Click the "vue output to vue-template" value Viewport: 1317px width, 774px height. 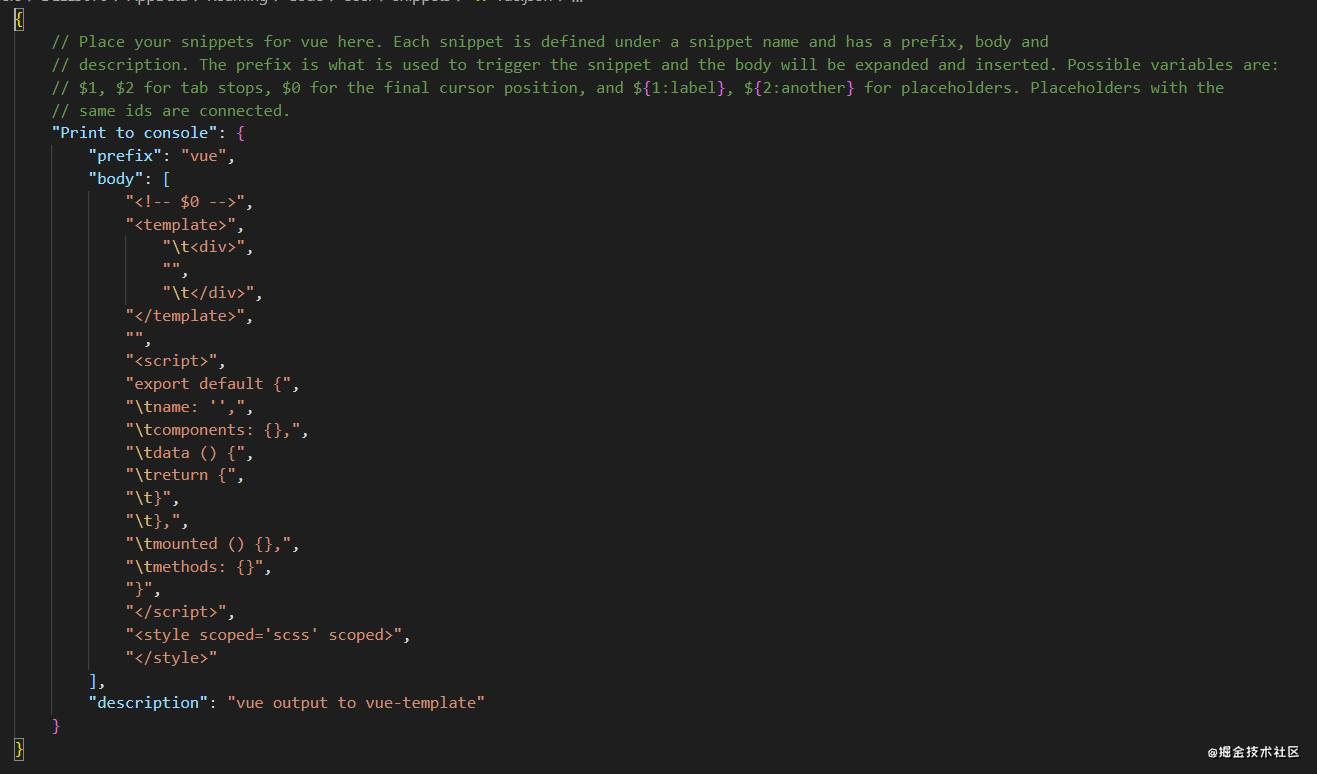(x=356, y=703)
